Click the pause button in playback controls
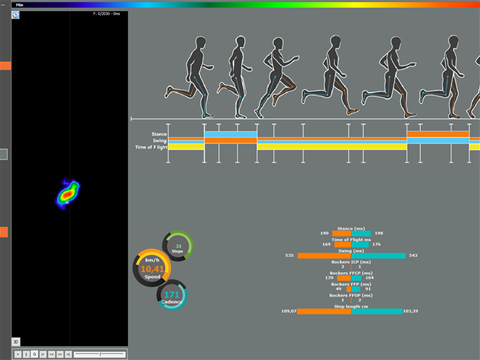The image size is (480, 360). pos(26,354)
